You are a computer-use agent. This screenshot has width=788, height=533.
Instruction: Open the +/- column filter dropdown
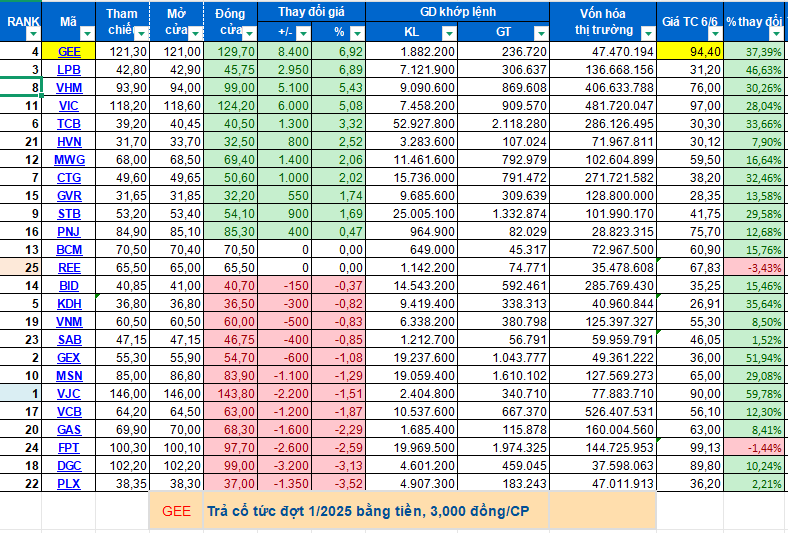(303, 34)
